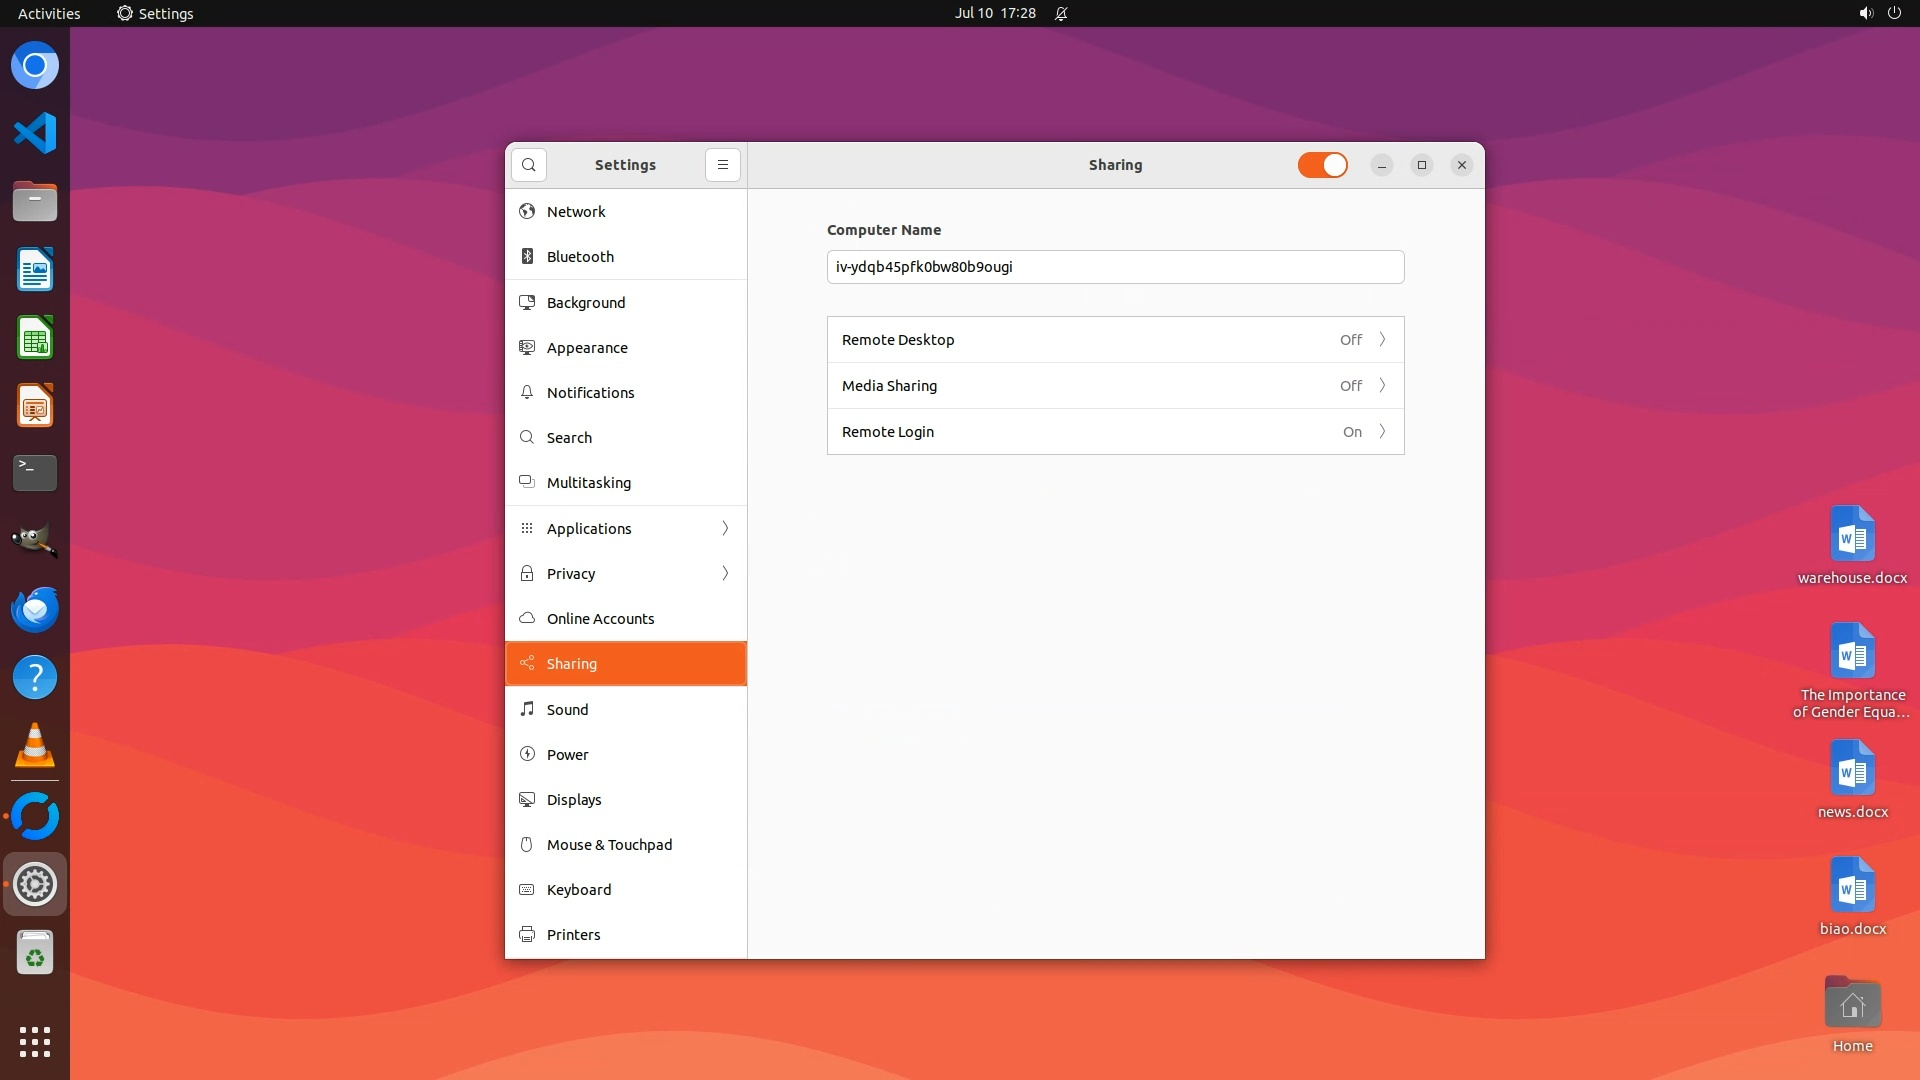Image resolution: width=1920 pixels, height=1080 pixels.
Task: Launch VLC from the dock
Action: coord(35,746)
